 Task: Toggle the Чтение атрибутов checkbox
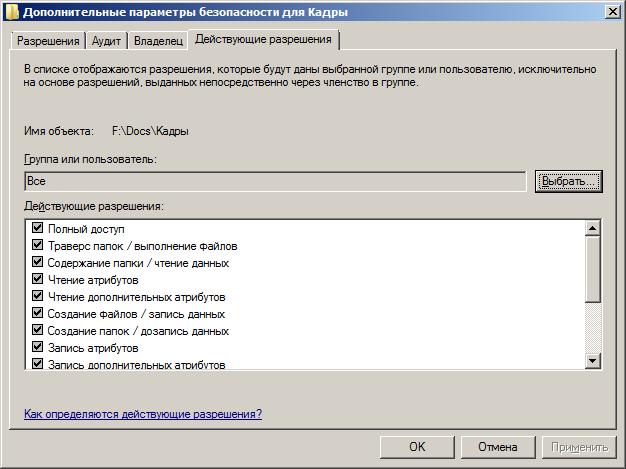pyautogui.click(x=38, y=279)
